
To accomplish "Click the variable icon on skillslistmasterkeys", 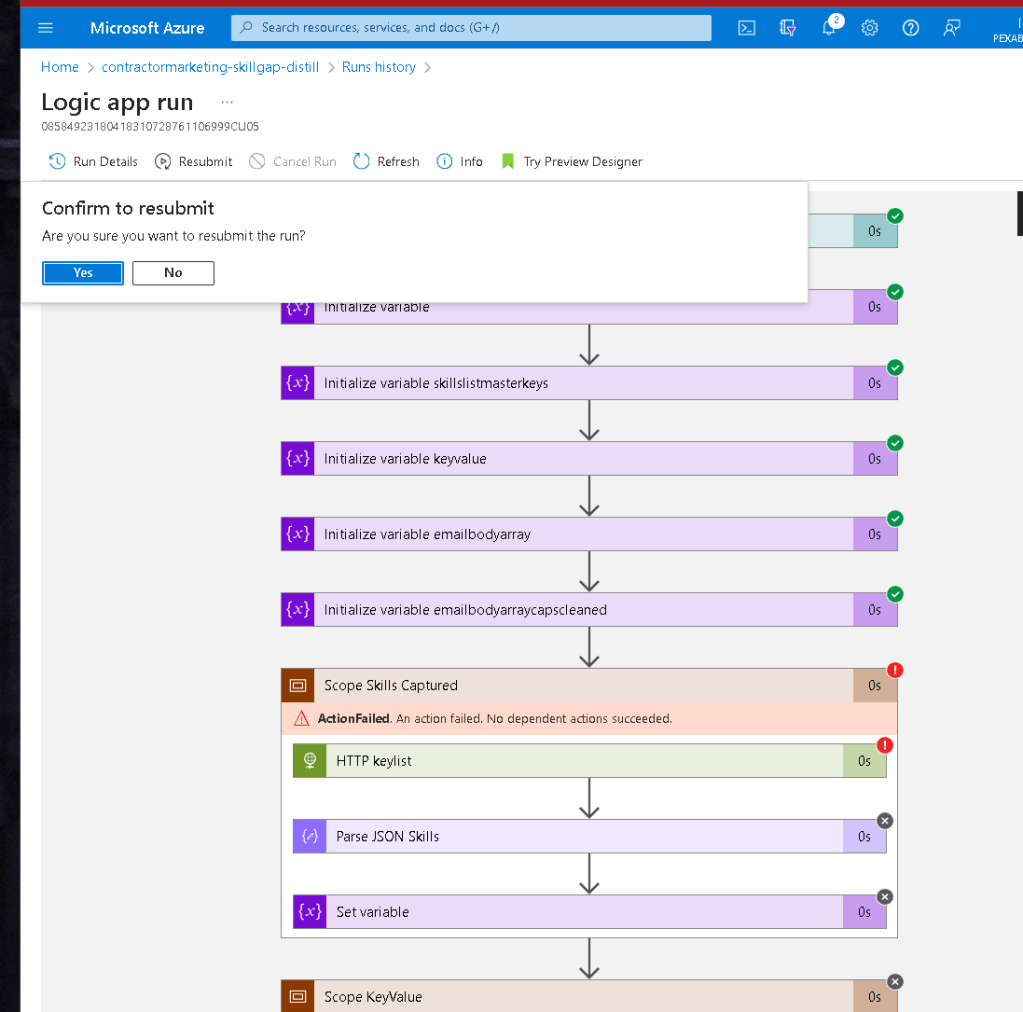I will 298,383.
